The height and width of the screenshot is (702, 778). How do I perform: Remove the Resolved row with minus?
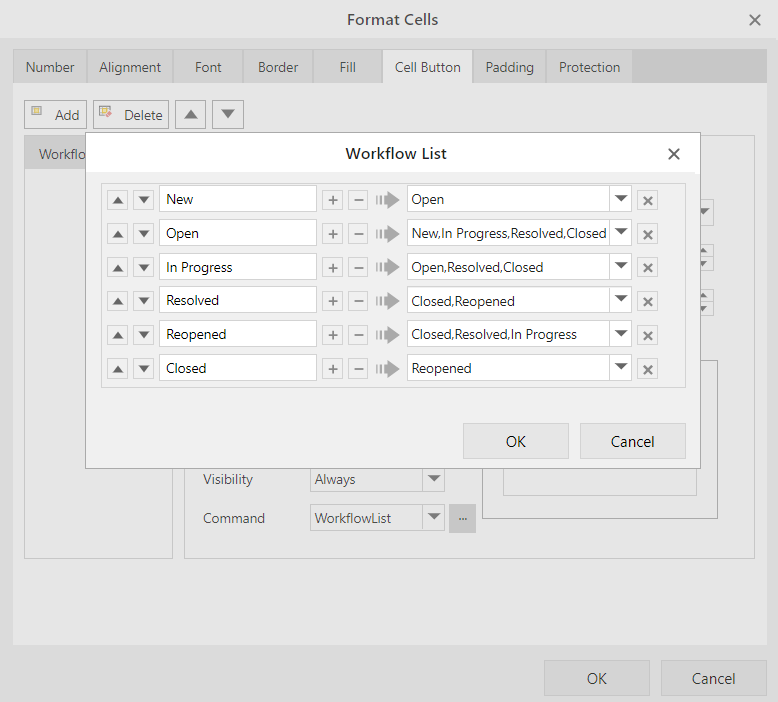click(x=358, y=301)
